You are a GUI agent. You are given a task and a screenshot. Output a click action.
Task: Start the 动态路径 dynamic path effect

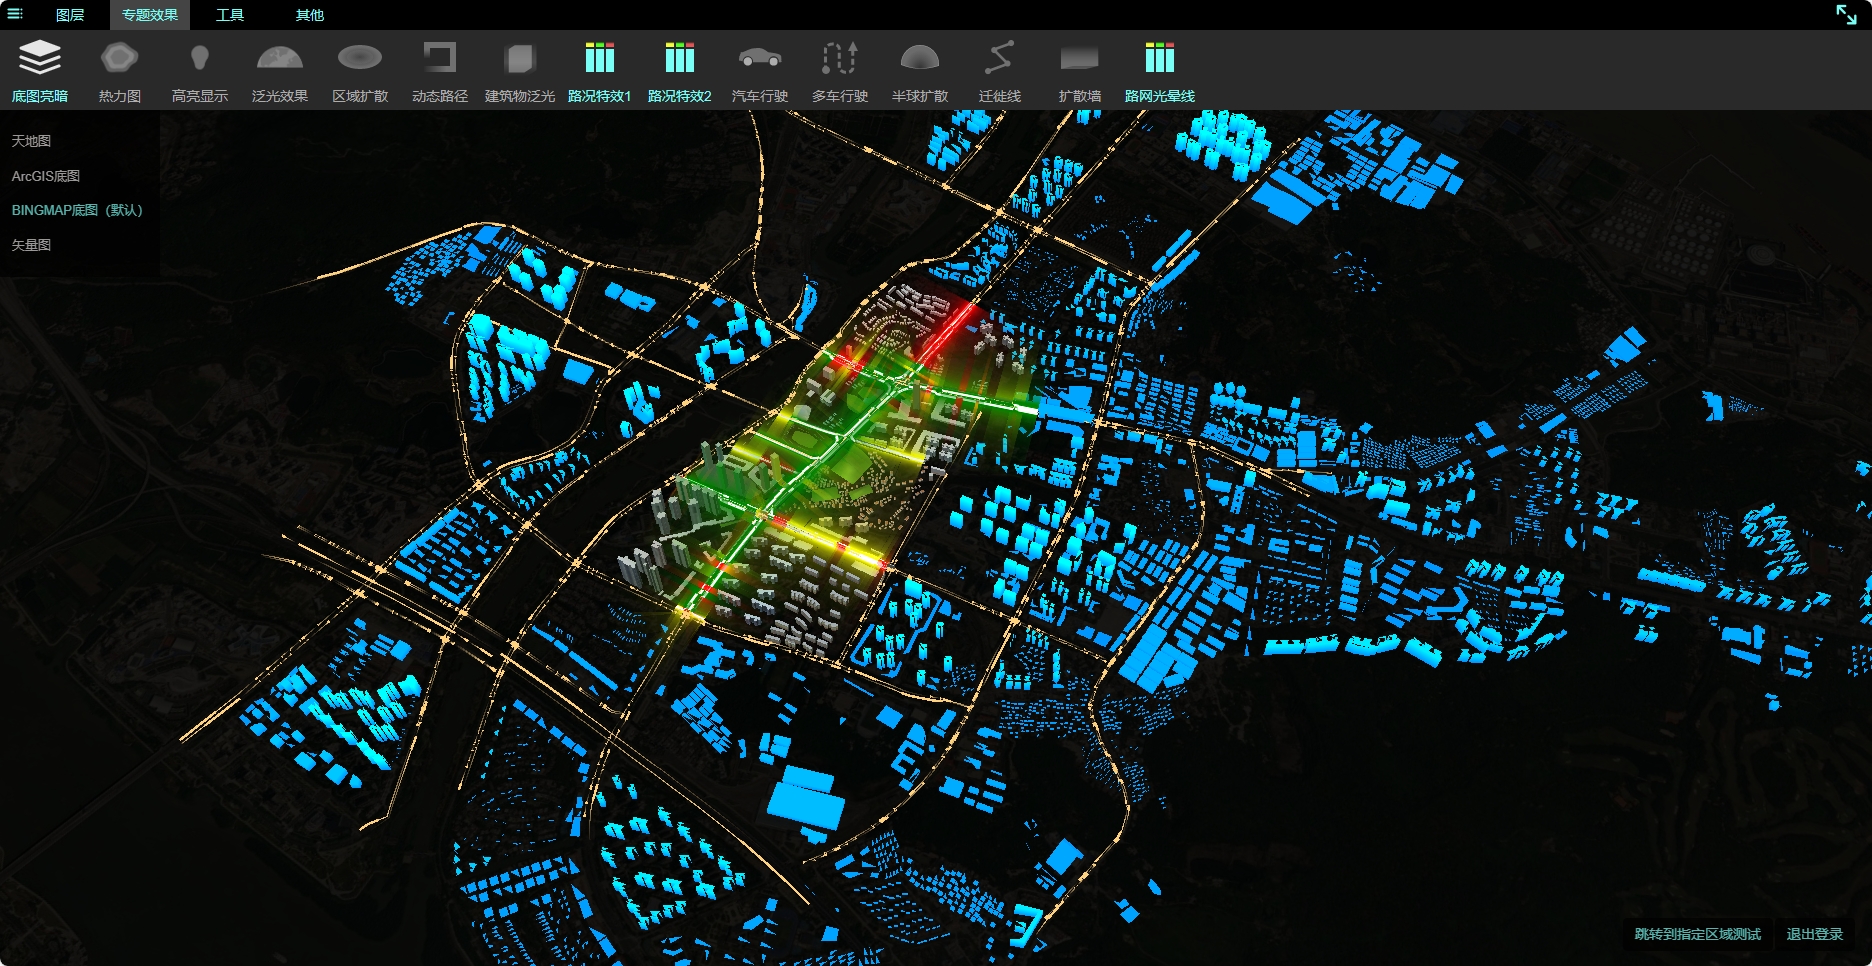(x=440, y=60)
